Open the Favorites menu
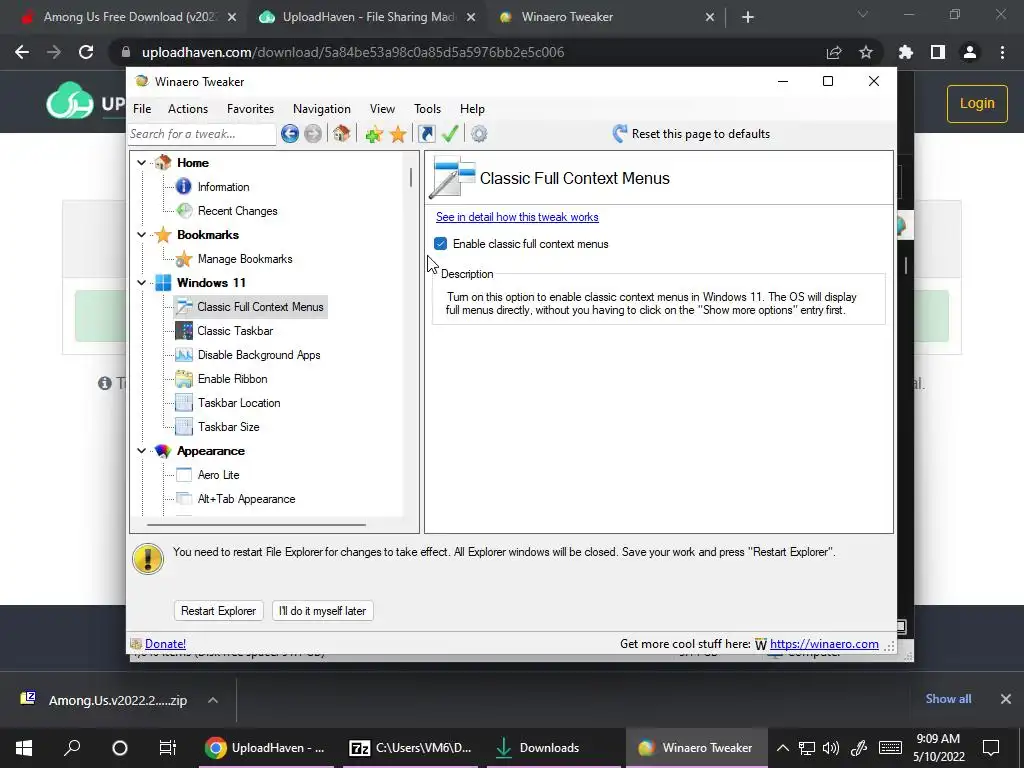Viewport: 1024px width, 768px height. pos(250,109)
